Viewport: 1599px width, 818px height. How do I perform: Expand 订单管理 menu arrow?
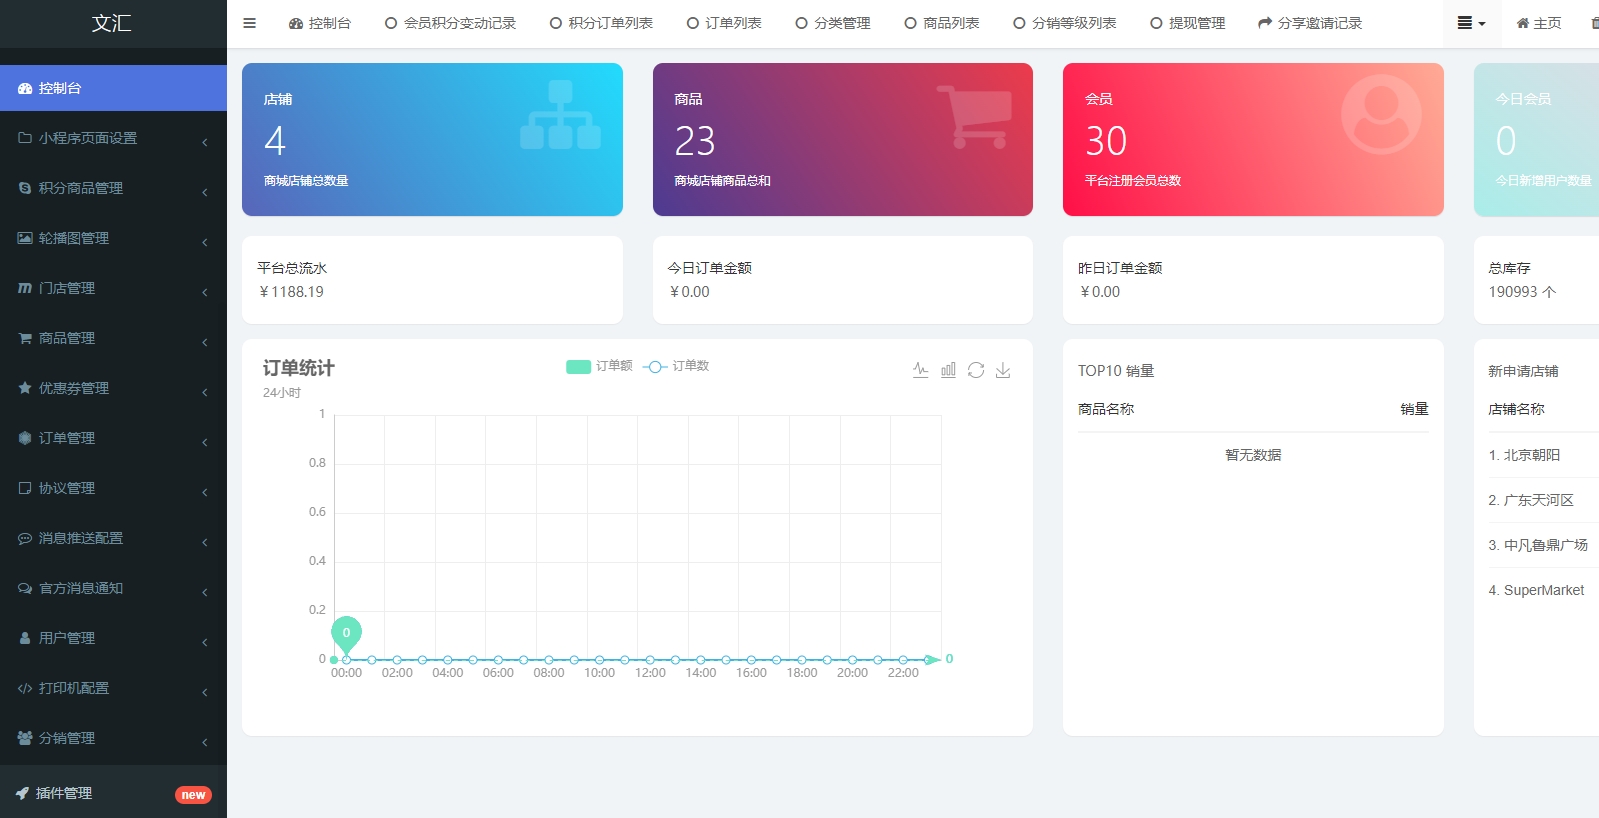pyautogui.click(x=204, y=442)
